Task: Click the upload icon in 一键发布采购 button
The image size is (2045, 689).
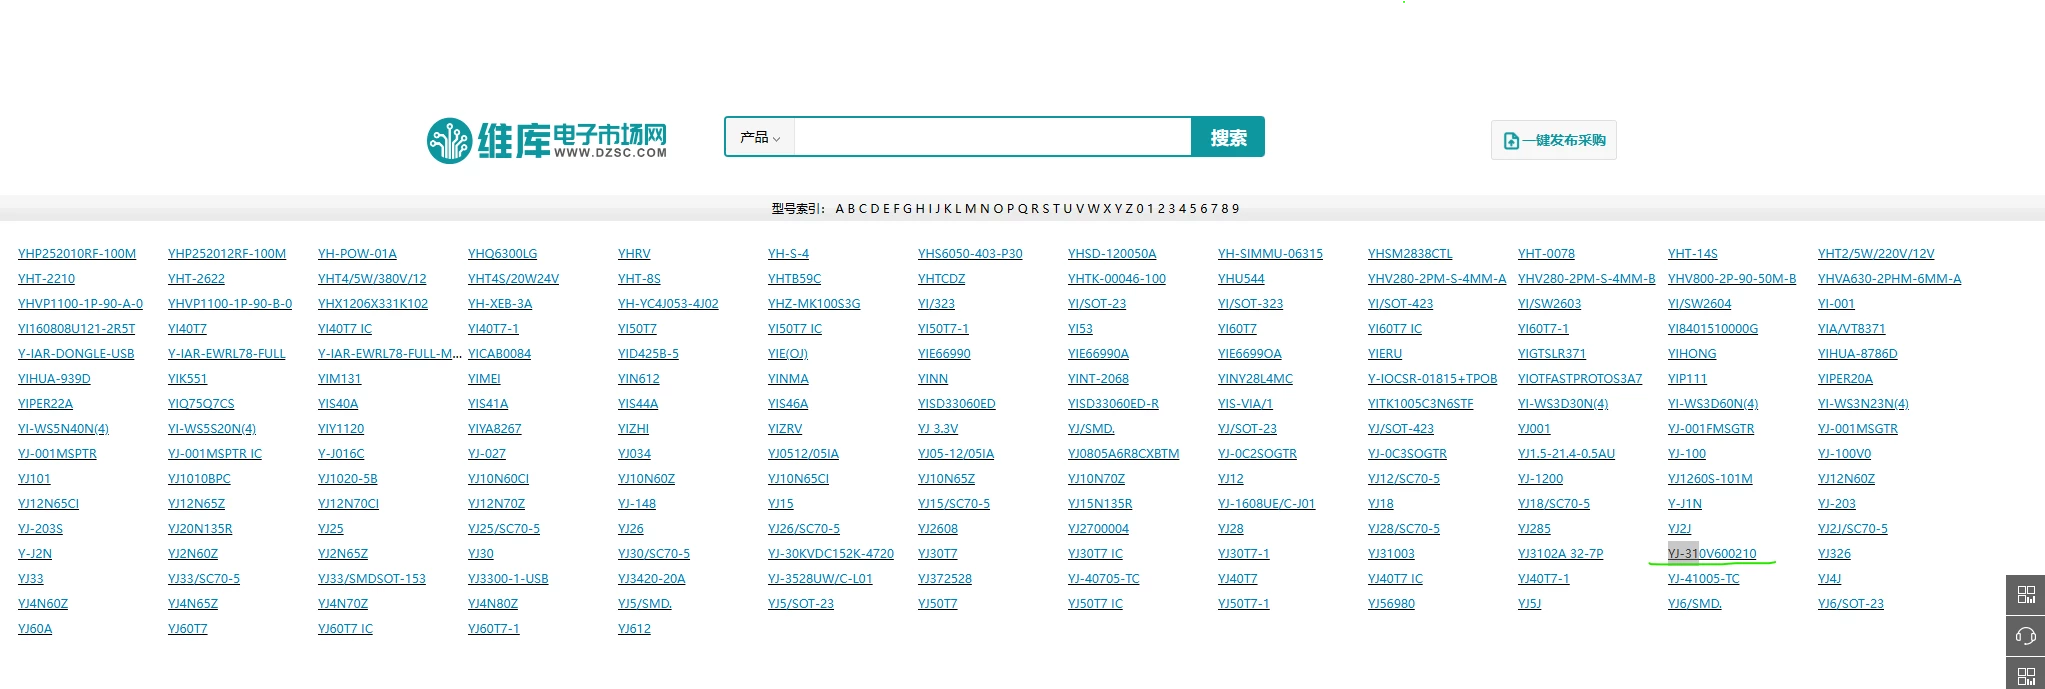Action: tap(1511, 141)
